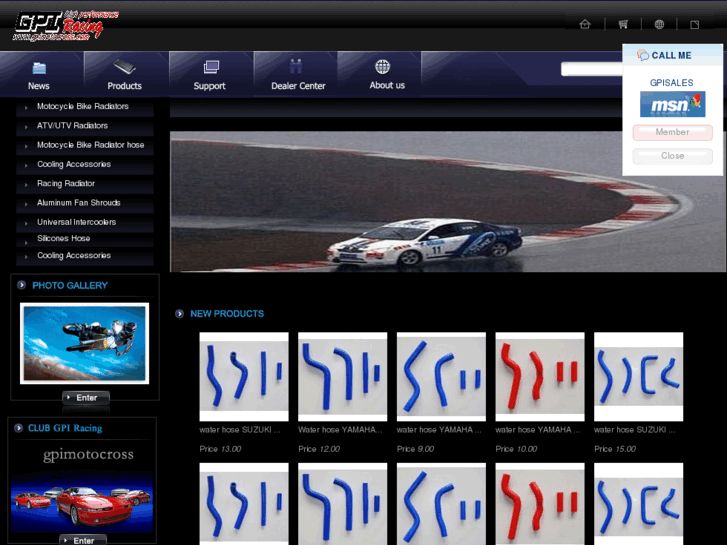This screenshot has width=727, height=545.
Task: Click Enter button under photo gallery
Action: point(86,398)
